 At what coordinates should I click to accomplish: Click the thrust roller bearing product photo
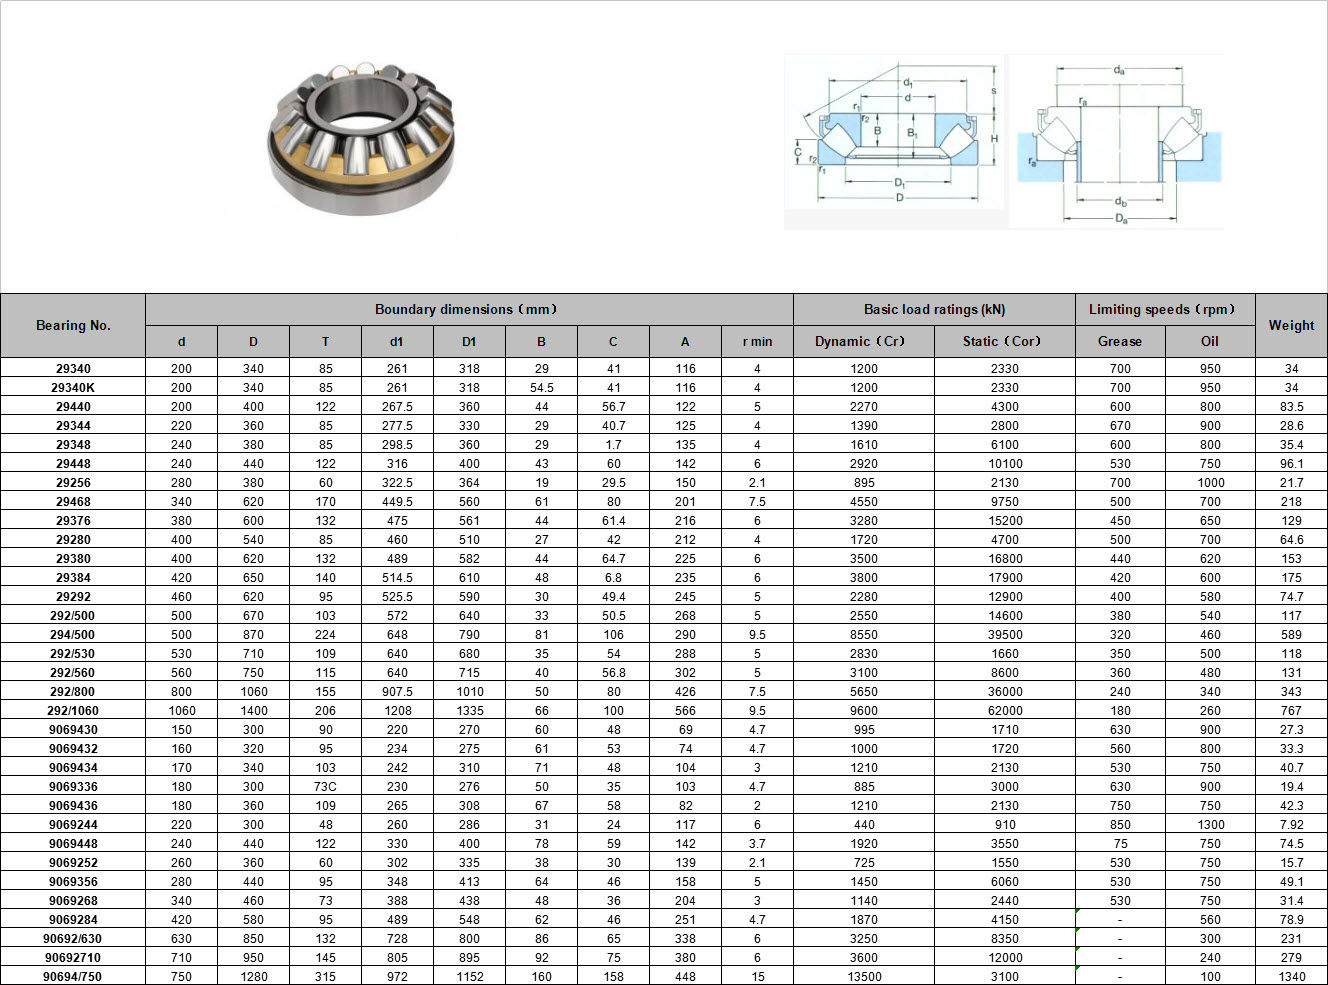(x=361, y=138)
